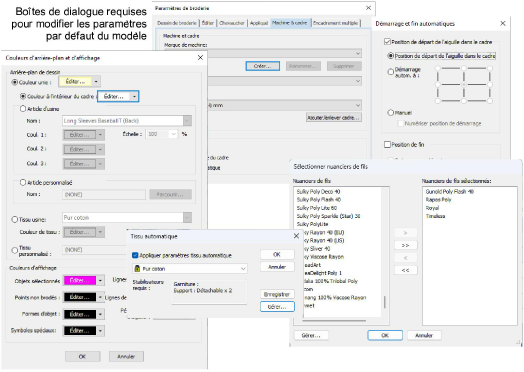Click the magenta Objets sélectionnés color swatch

pyautogui.click(x=80, y=280)
